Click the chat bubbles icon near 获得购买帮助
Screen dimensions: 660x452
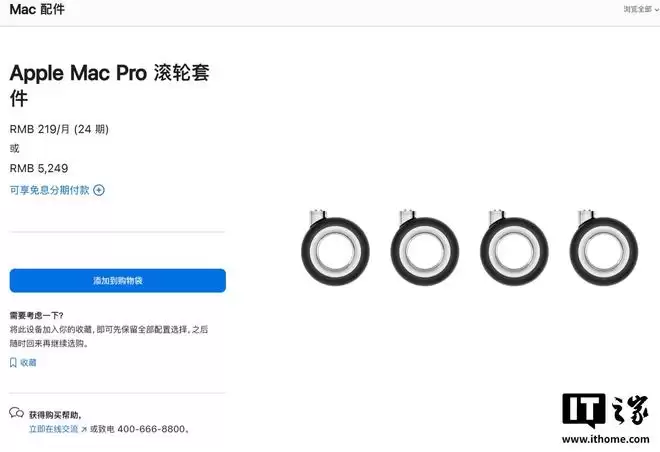click(x=16, y=413)
